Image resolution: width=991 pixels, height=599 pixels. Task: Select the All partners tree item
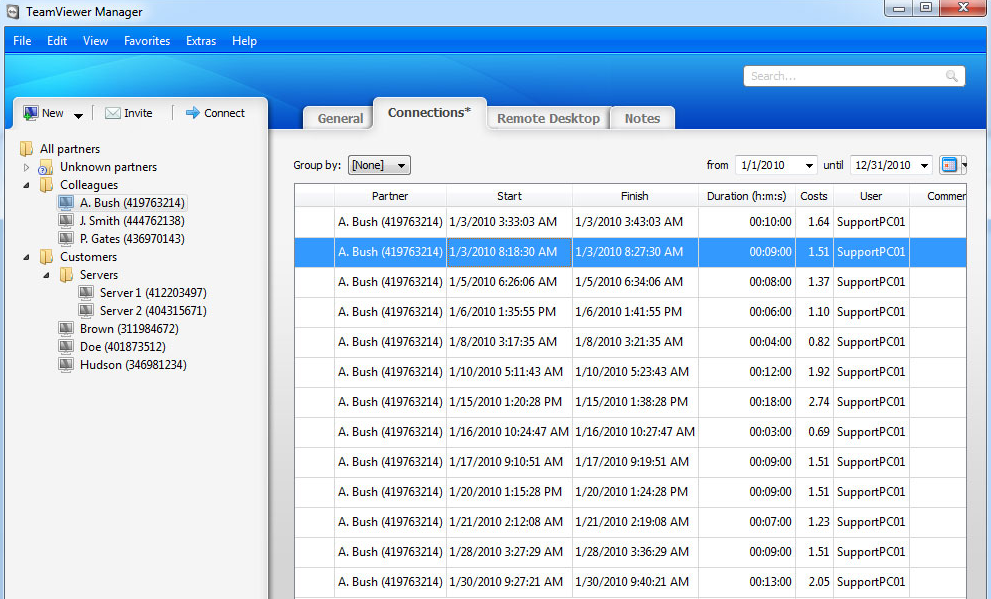pos(70,148)
